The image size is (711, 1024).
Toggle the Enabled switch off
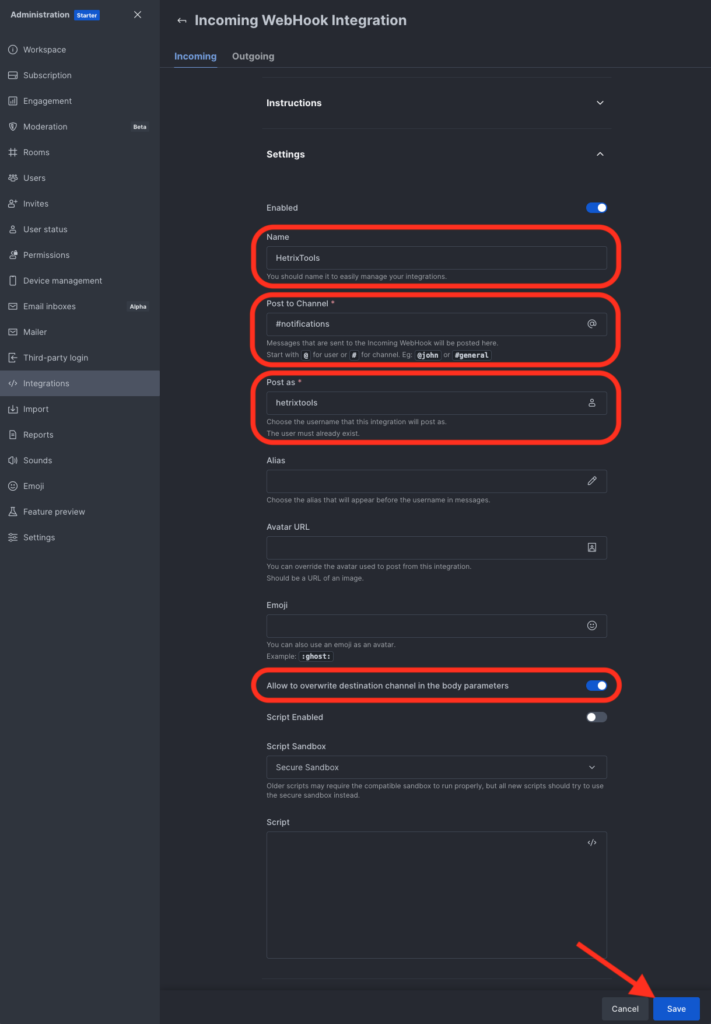tap(596, 208)
